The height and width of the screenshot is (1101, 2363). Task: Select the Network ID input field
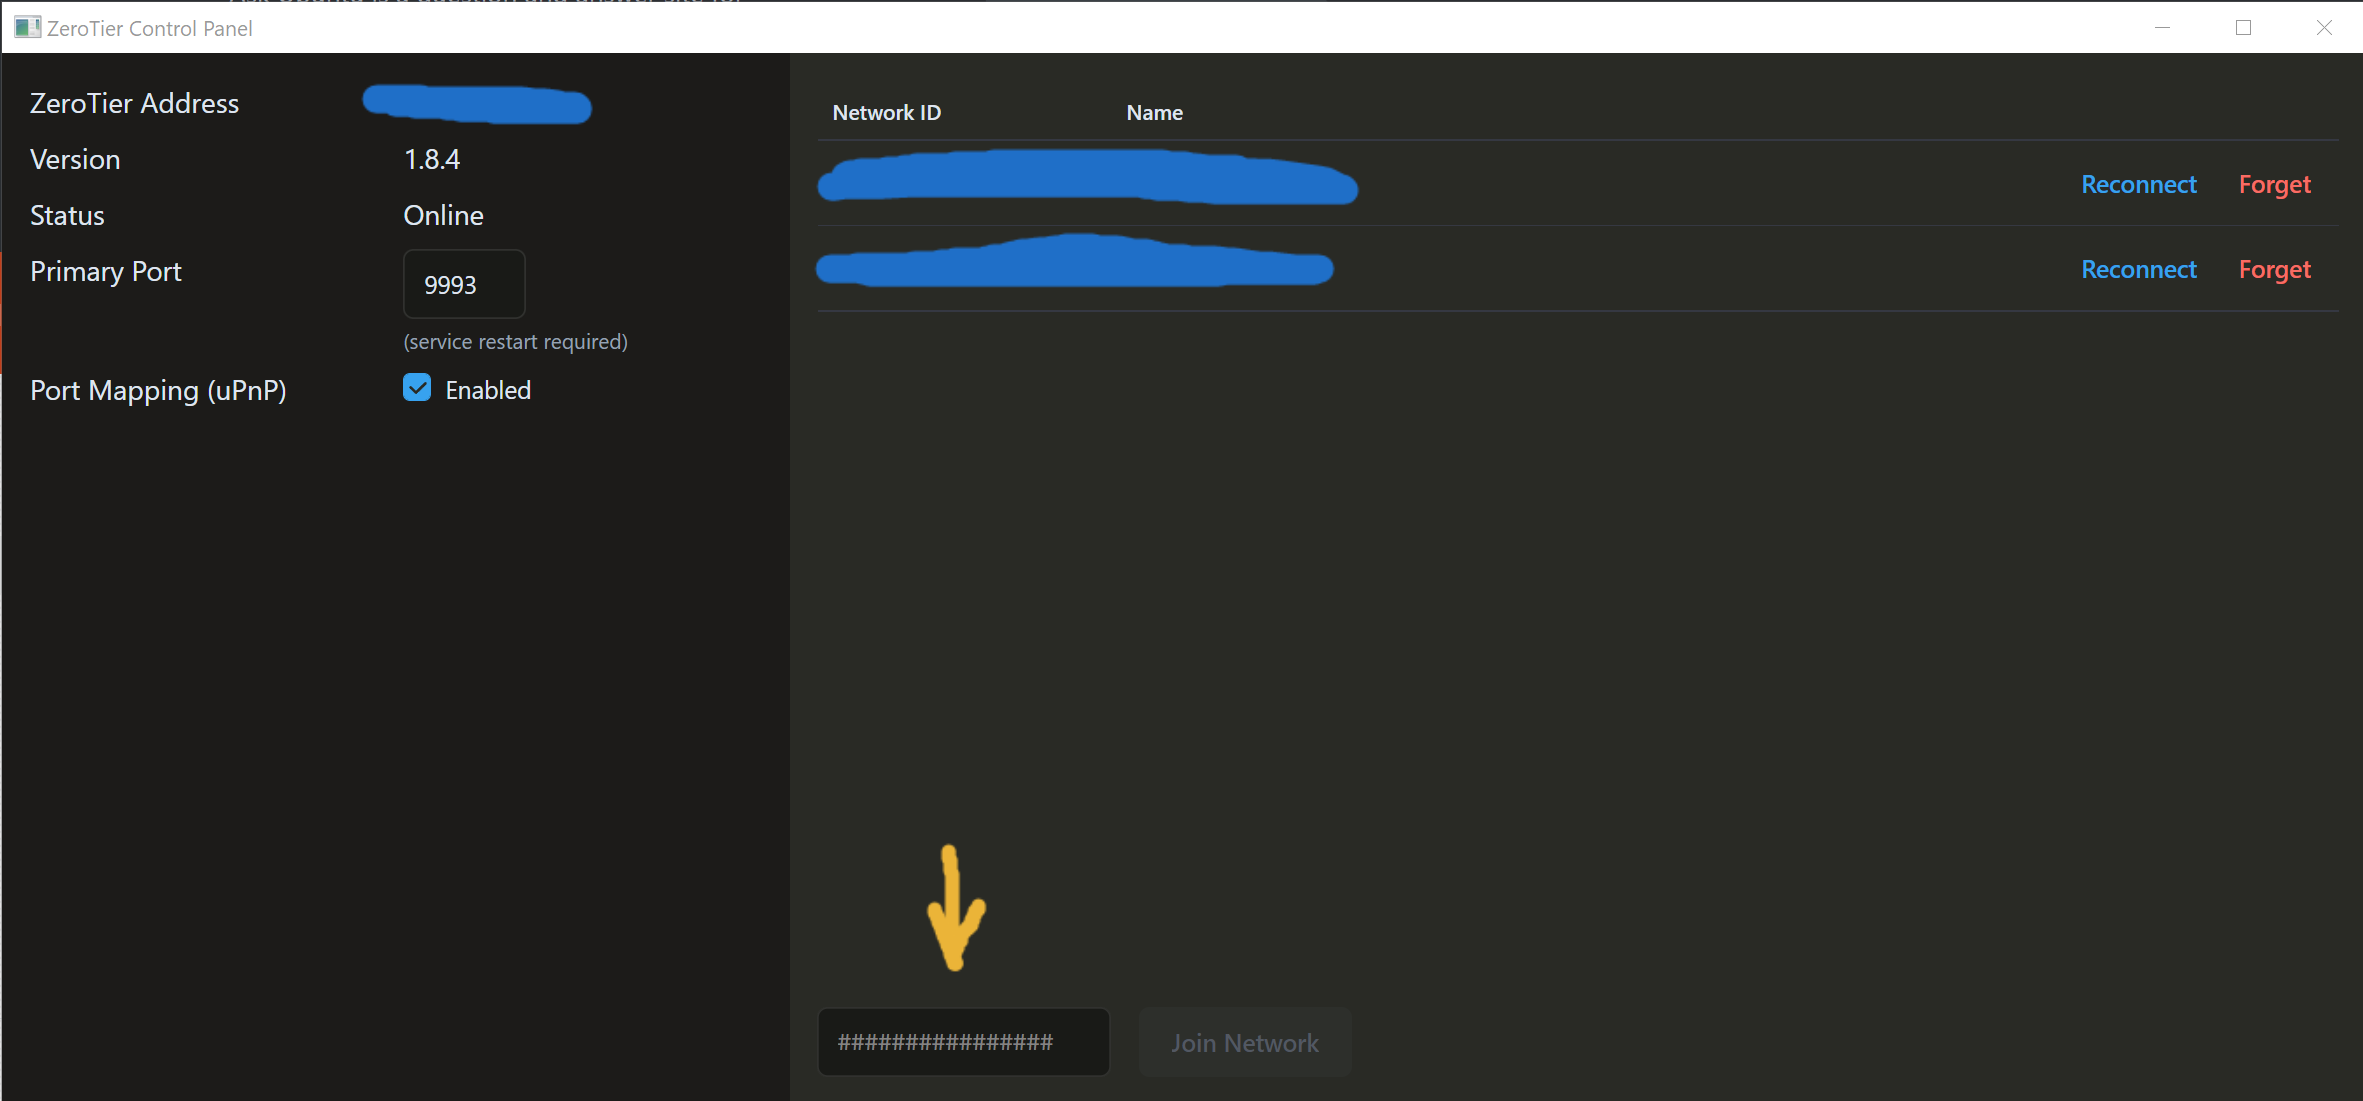coord(961,1041)
